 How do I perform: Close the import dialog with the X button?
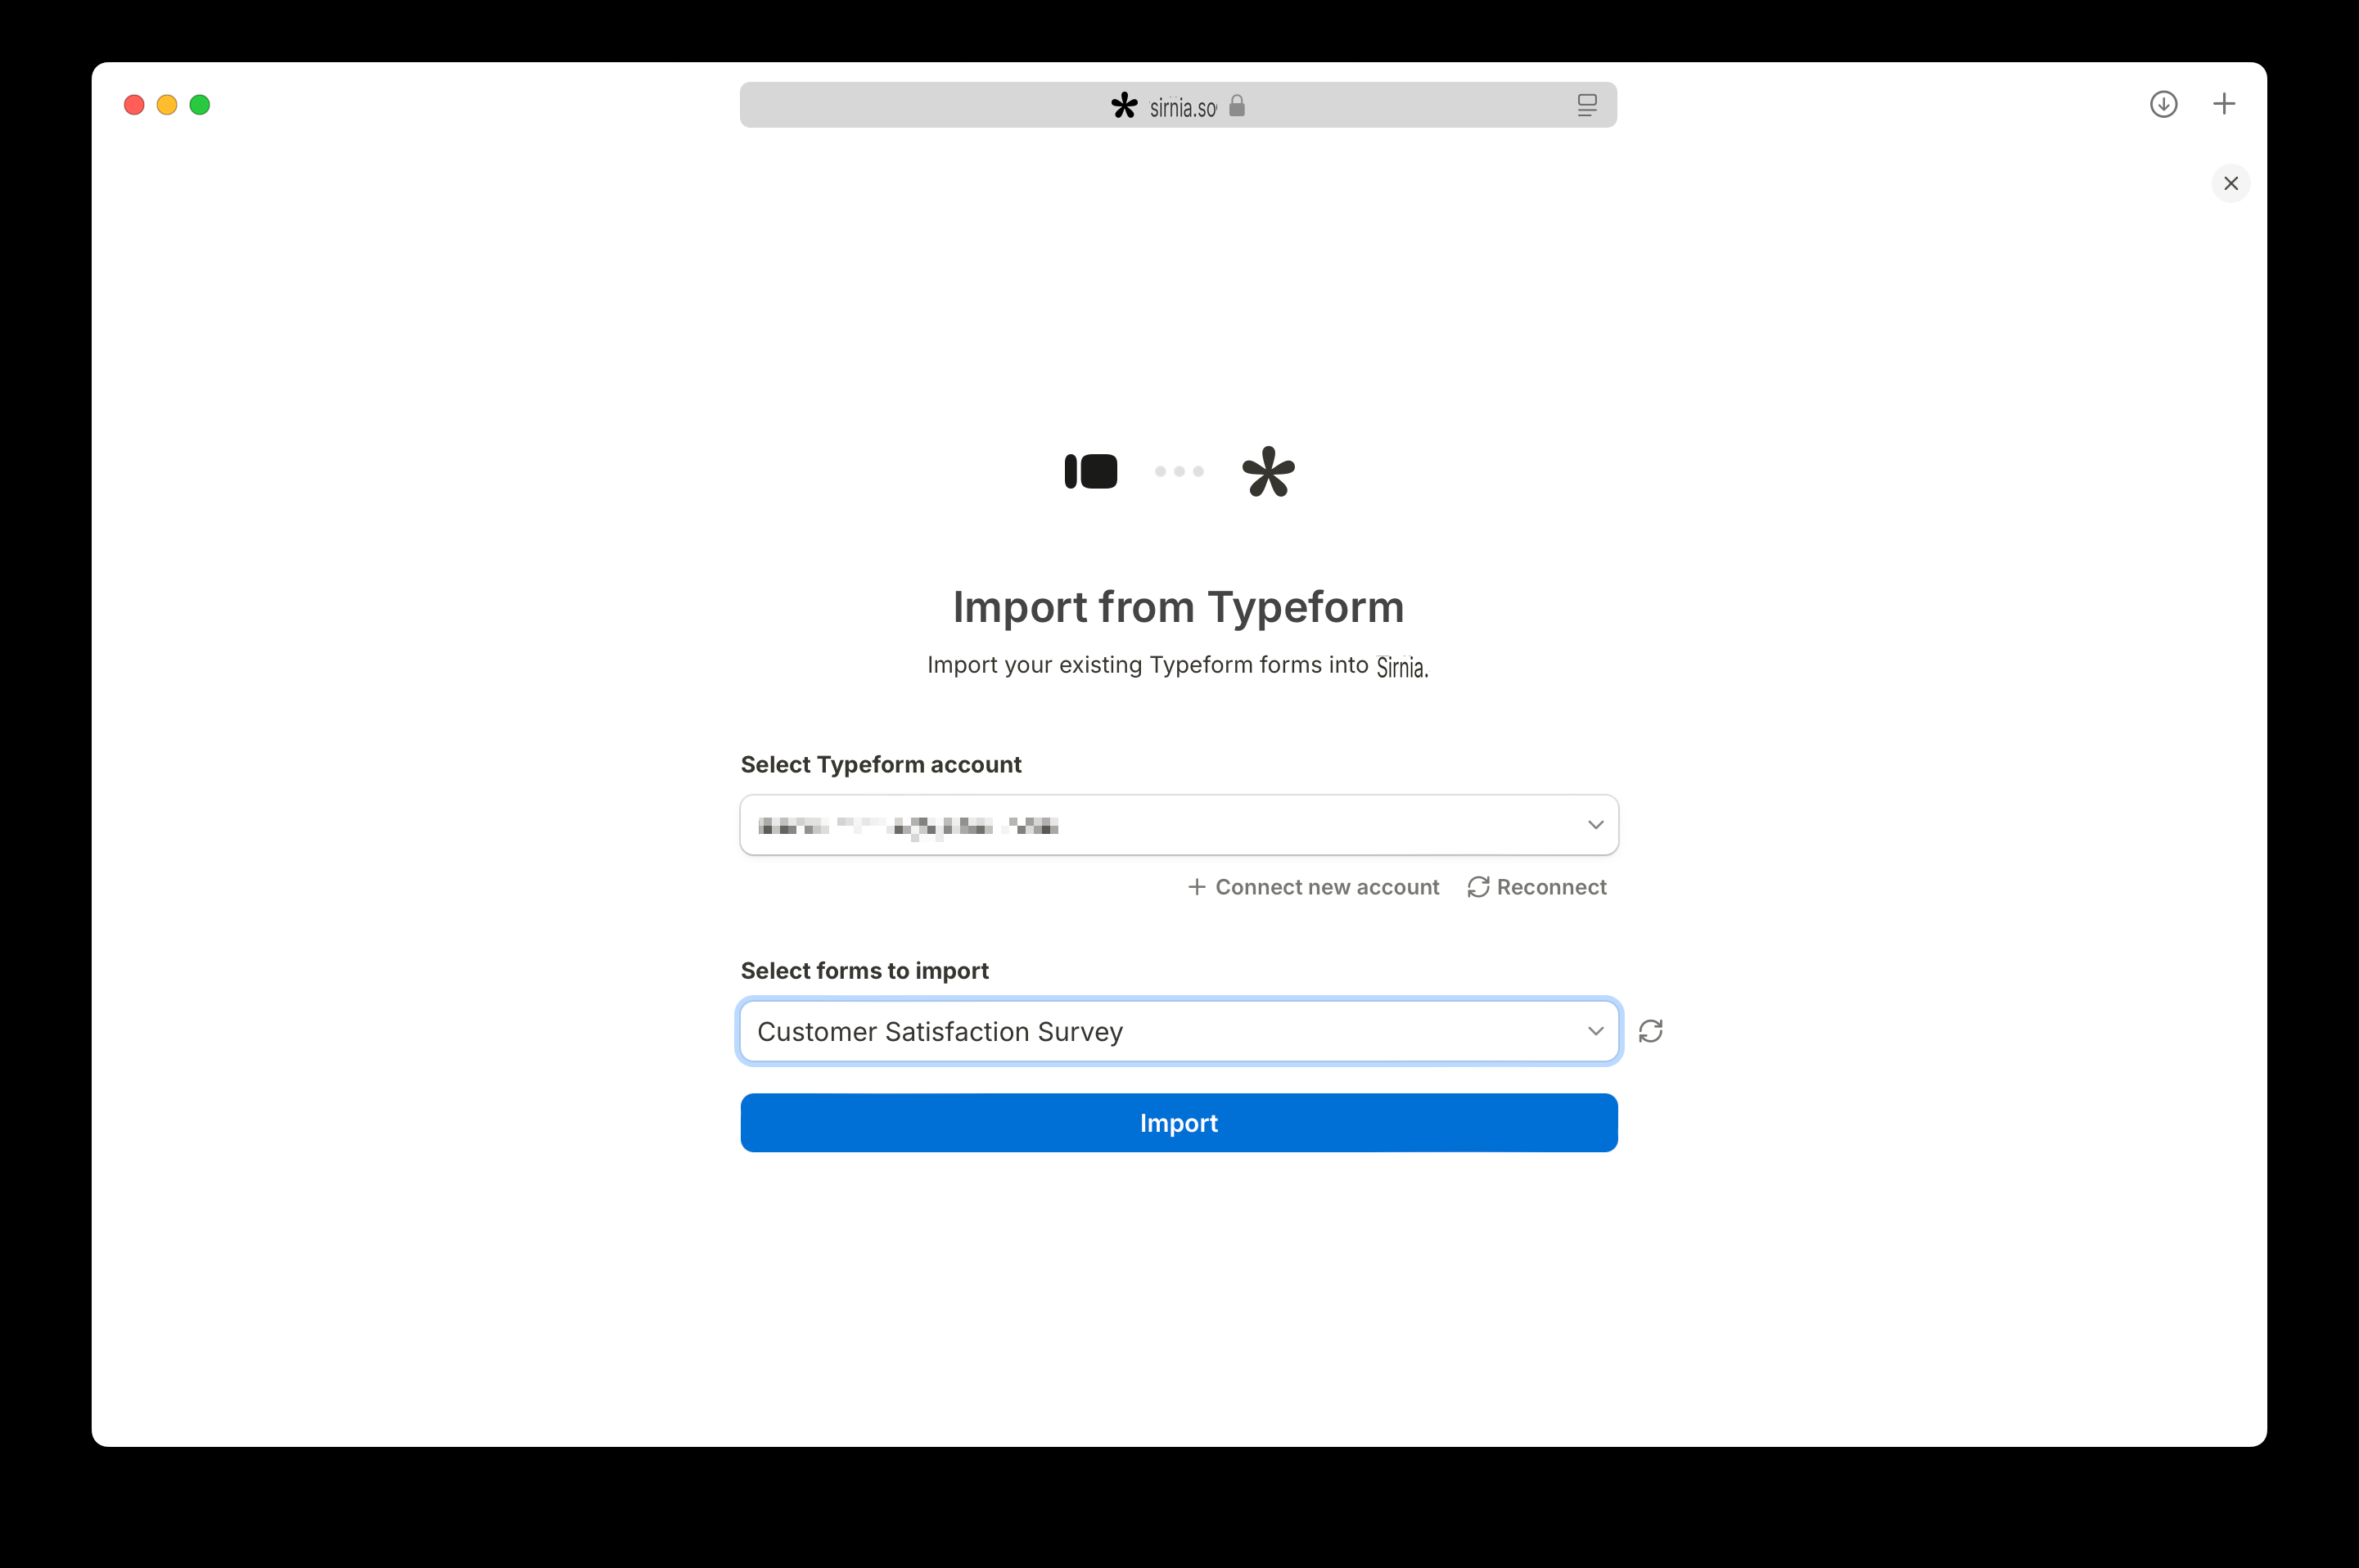point(2231,183)
